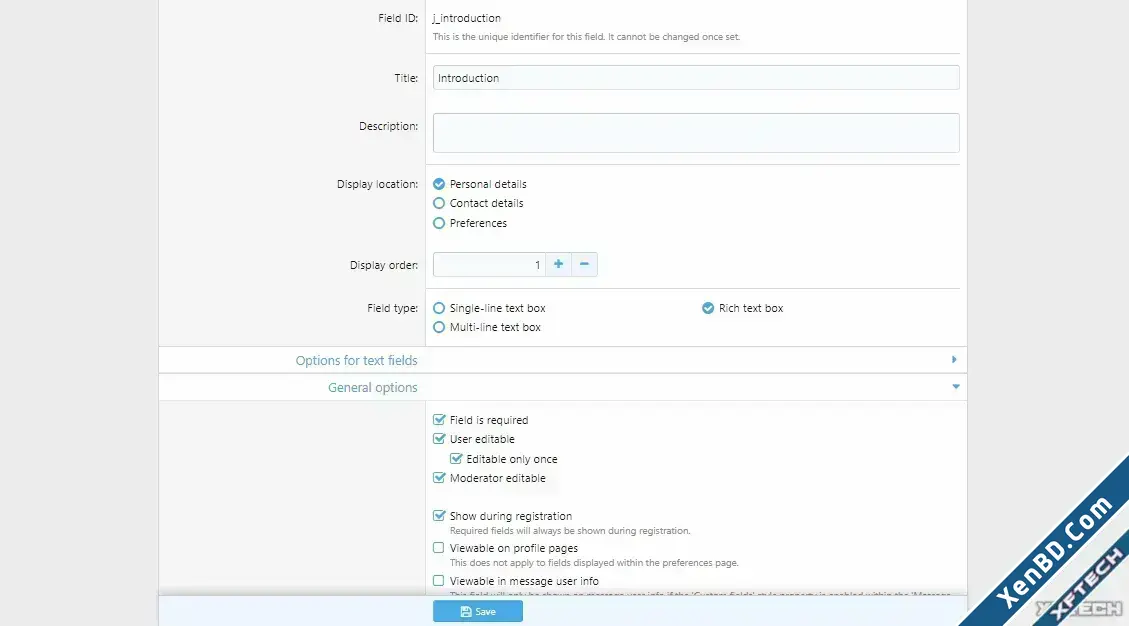The width and height of the screenshot is (1129, 626).
Task: Collapse the General options section
Action: (x=562, y=388)
